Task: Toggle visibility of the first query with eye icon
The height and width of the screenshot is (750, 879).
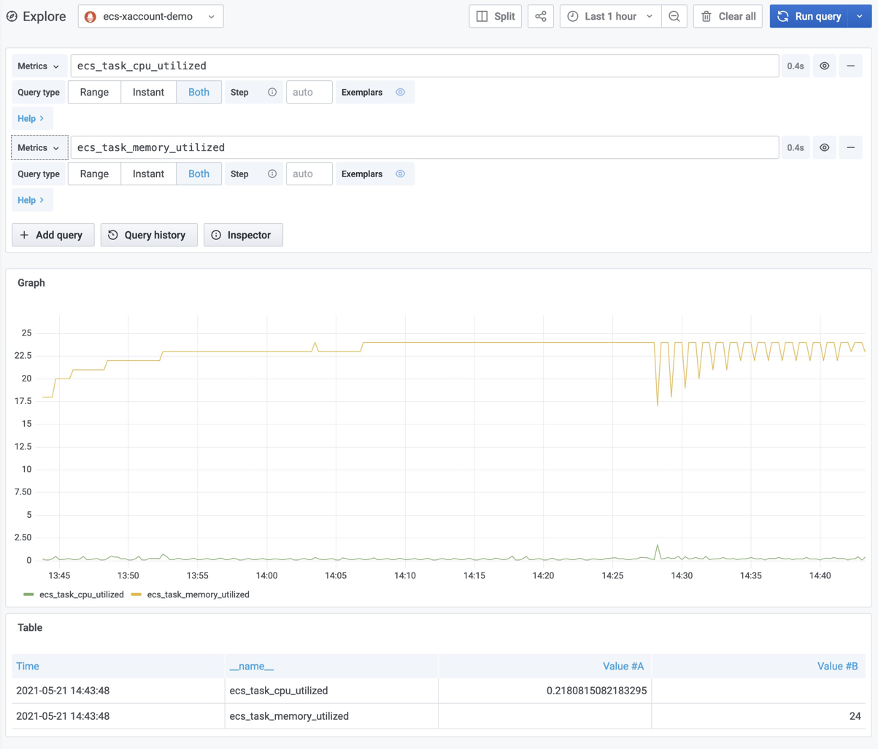Action: point(823,65)
